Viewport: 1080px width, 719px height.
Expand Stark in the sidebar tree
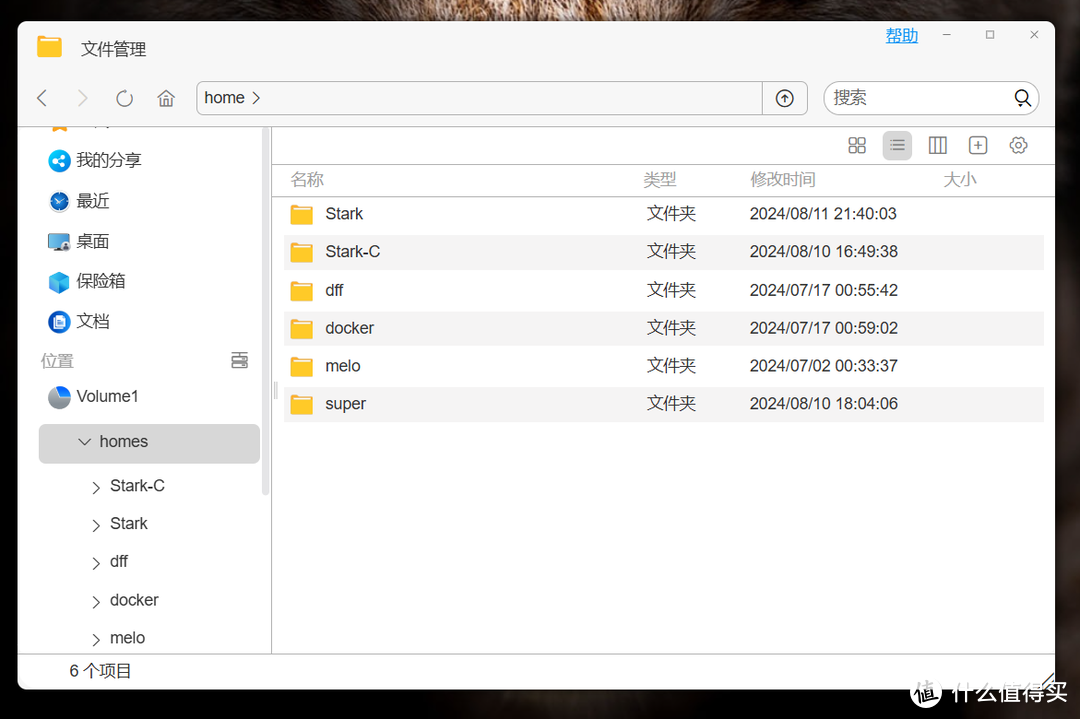(x=96, y=525)
